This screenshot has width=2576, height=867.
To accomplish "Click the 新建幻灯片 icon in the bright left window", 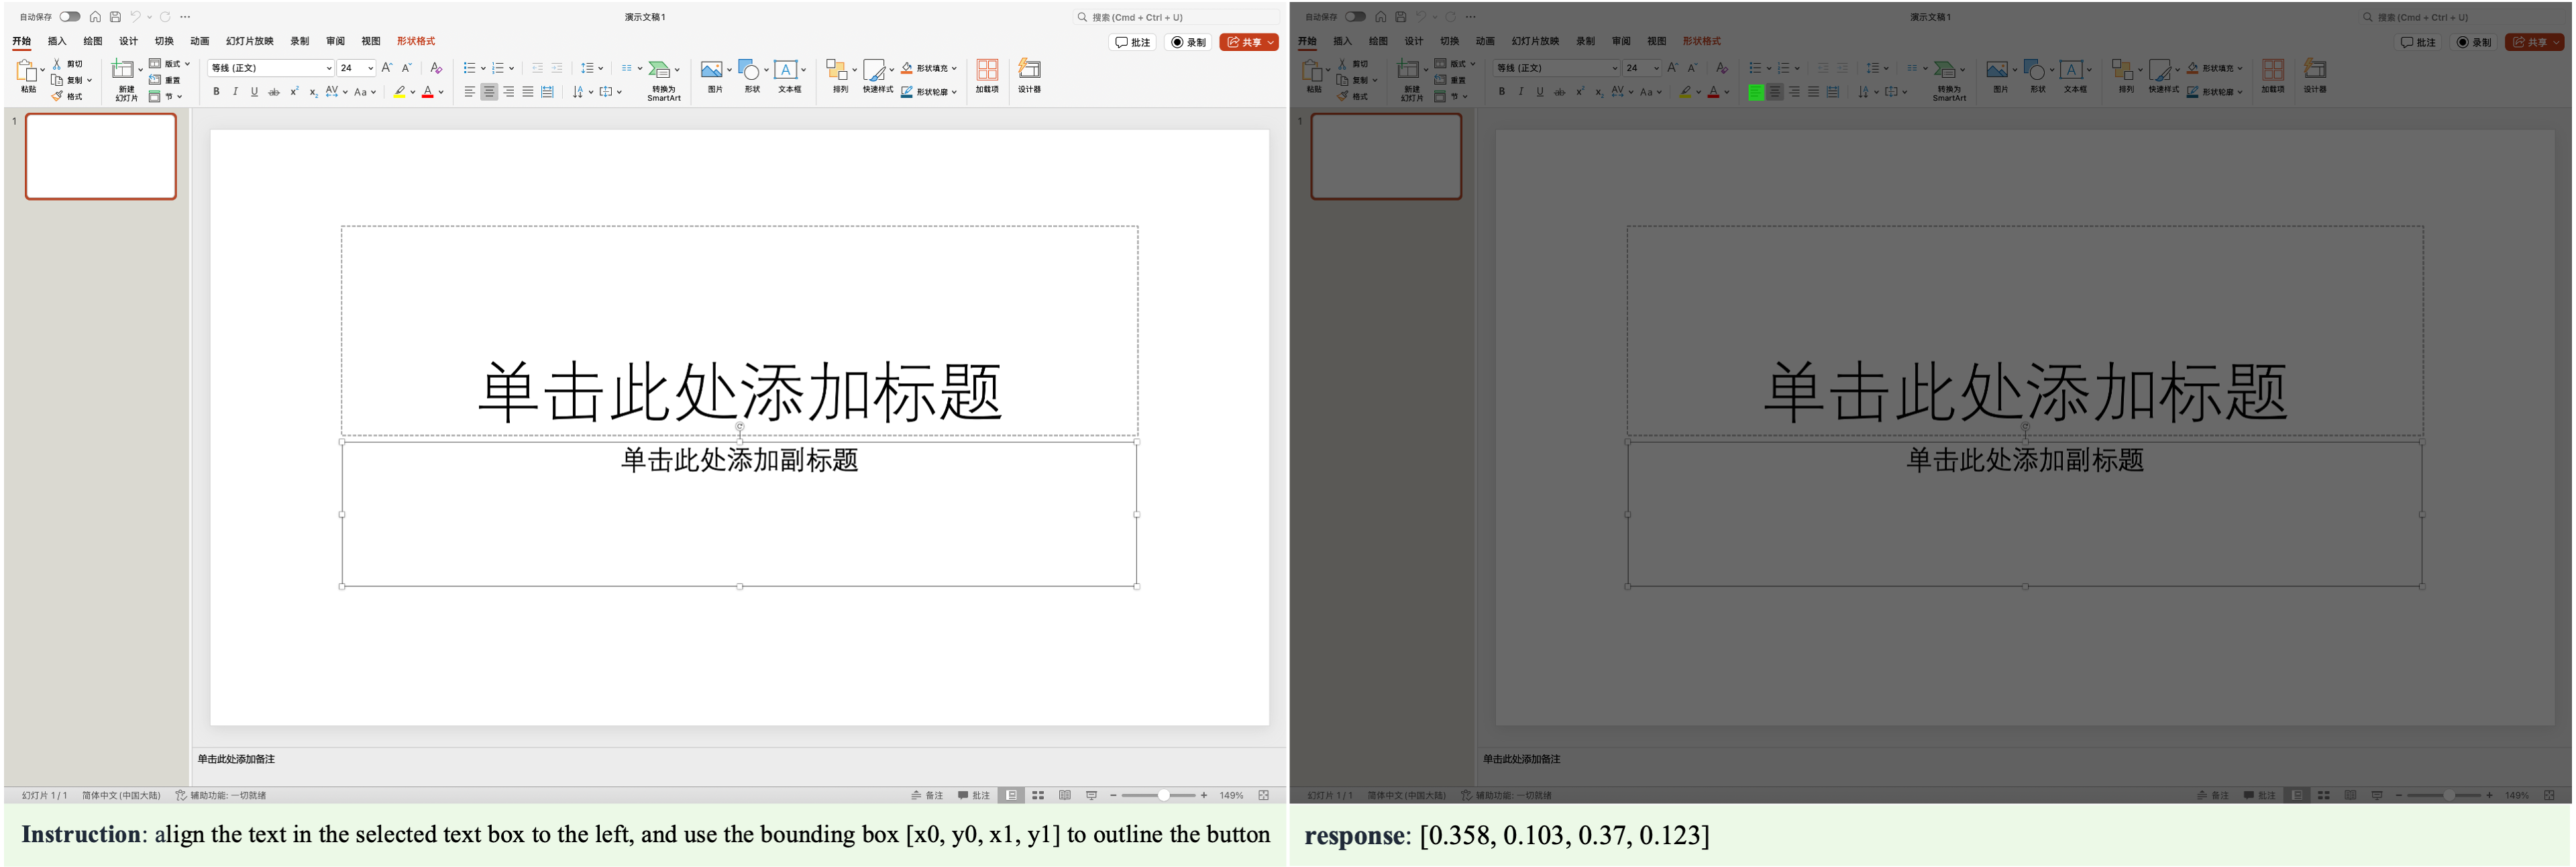I will [x=122, y=69].
